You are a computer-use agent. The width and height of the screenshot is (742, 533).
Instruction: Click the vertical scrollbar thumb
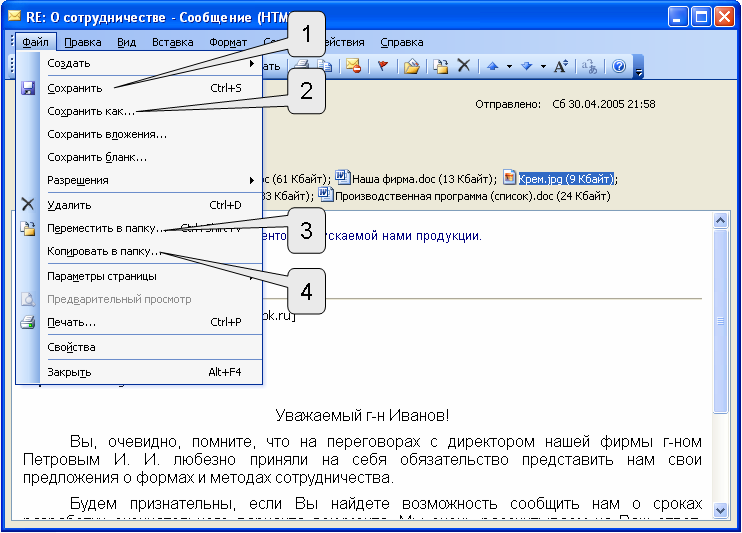pyautogui.click(x=720, y=321)
